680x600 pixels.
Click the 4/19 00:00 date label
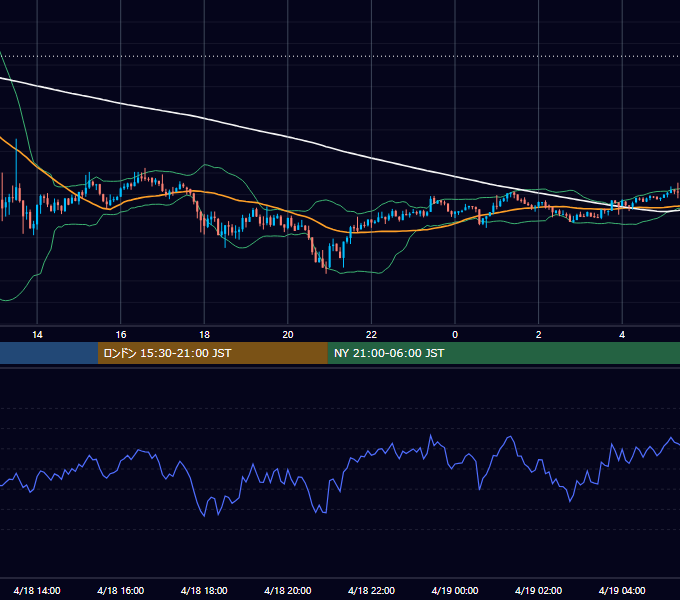455,590
